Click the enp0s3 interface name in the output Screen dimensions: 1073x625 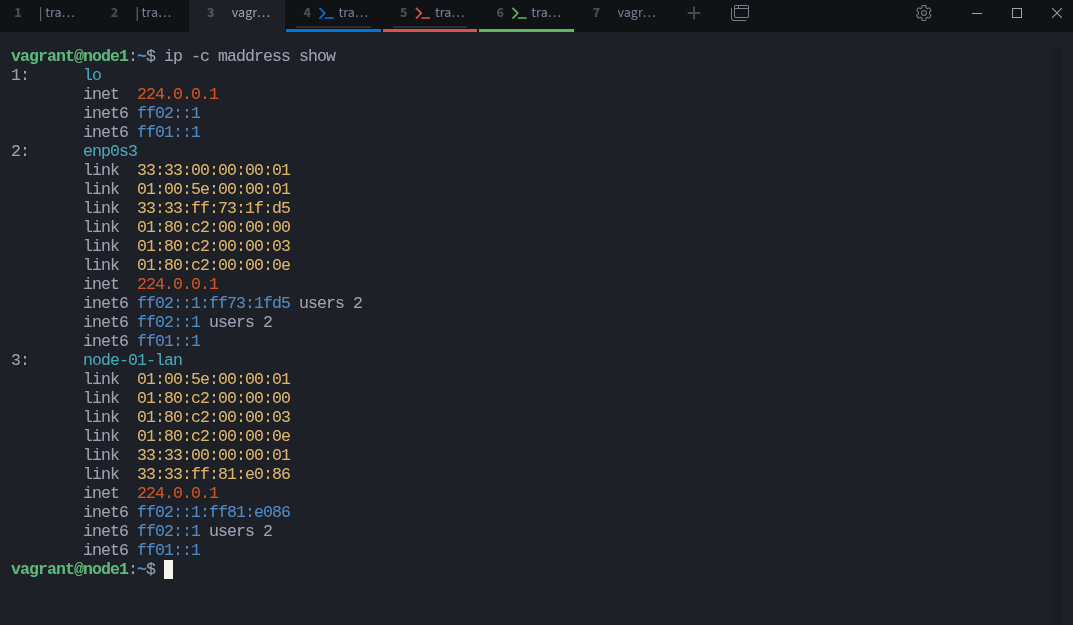point(110,151)
